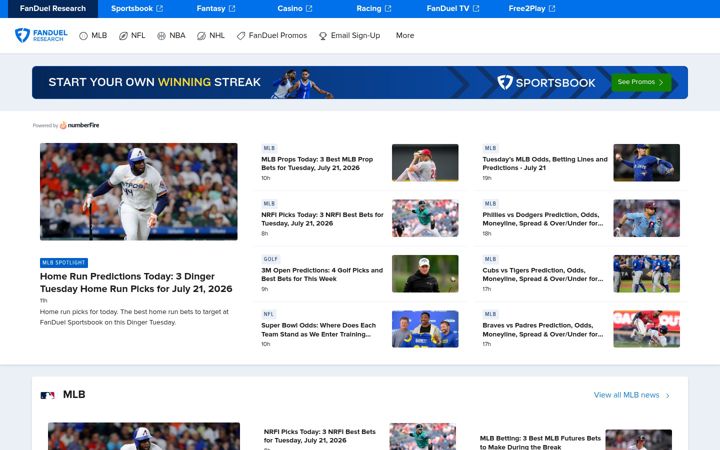
Task: Open Phillies vs Dodgers Prediction article
Action: tap(543, 219)
